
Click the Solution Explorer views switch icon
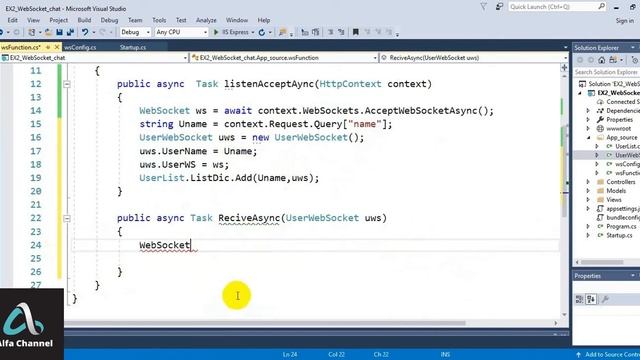pyautogui.click(x=613, y=60)
